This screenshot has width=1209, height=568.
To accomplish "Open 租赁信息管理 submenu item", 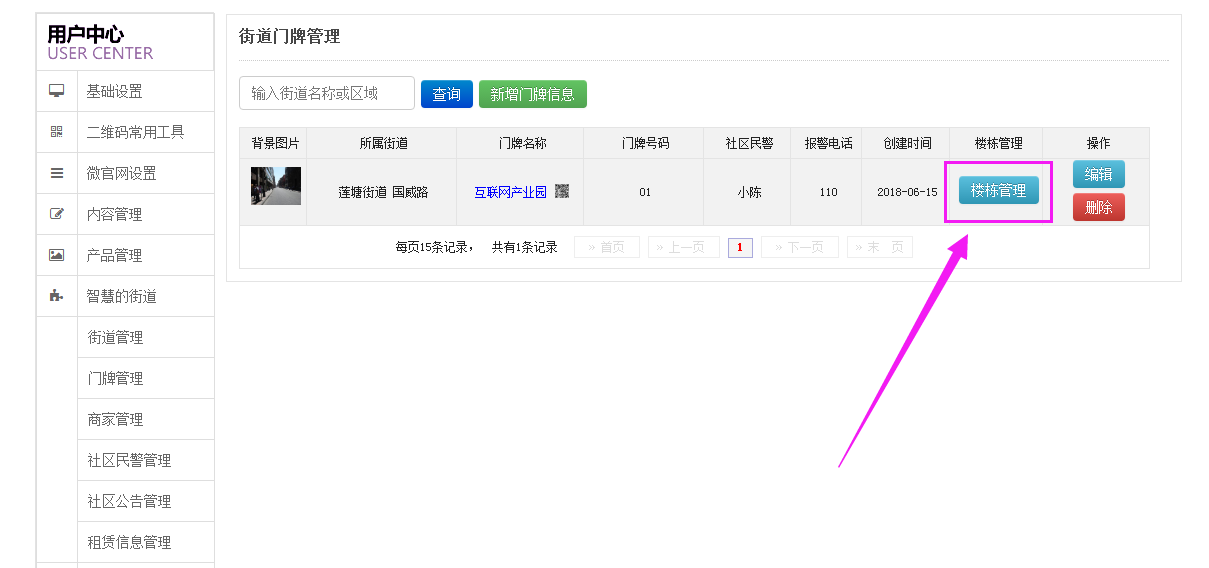I will [x=146, y=542].
